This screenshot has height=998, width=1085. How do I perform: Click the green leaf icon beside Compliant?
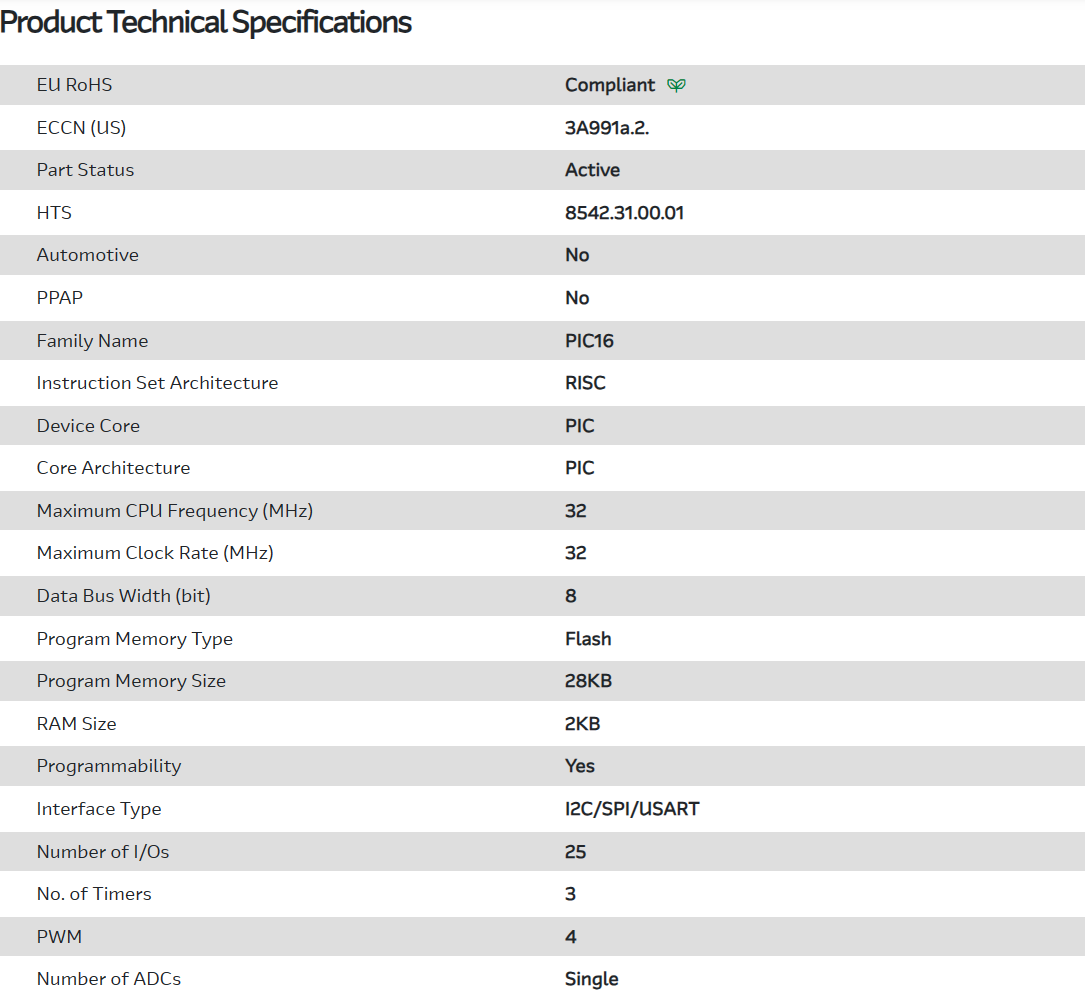point(677,86)
